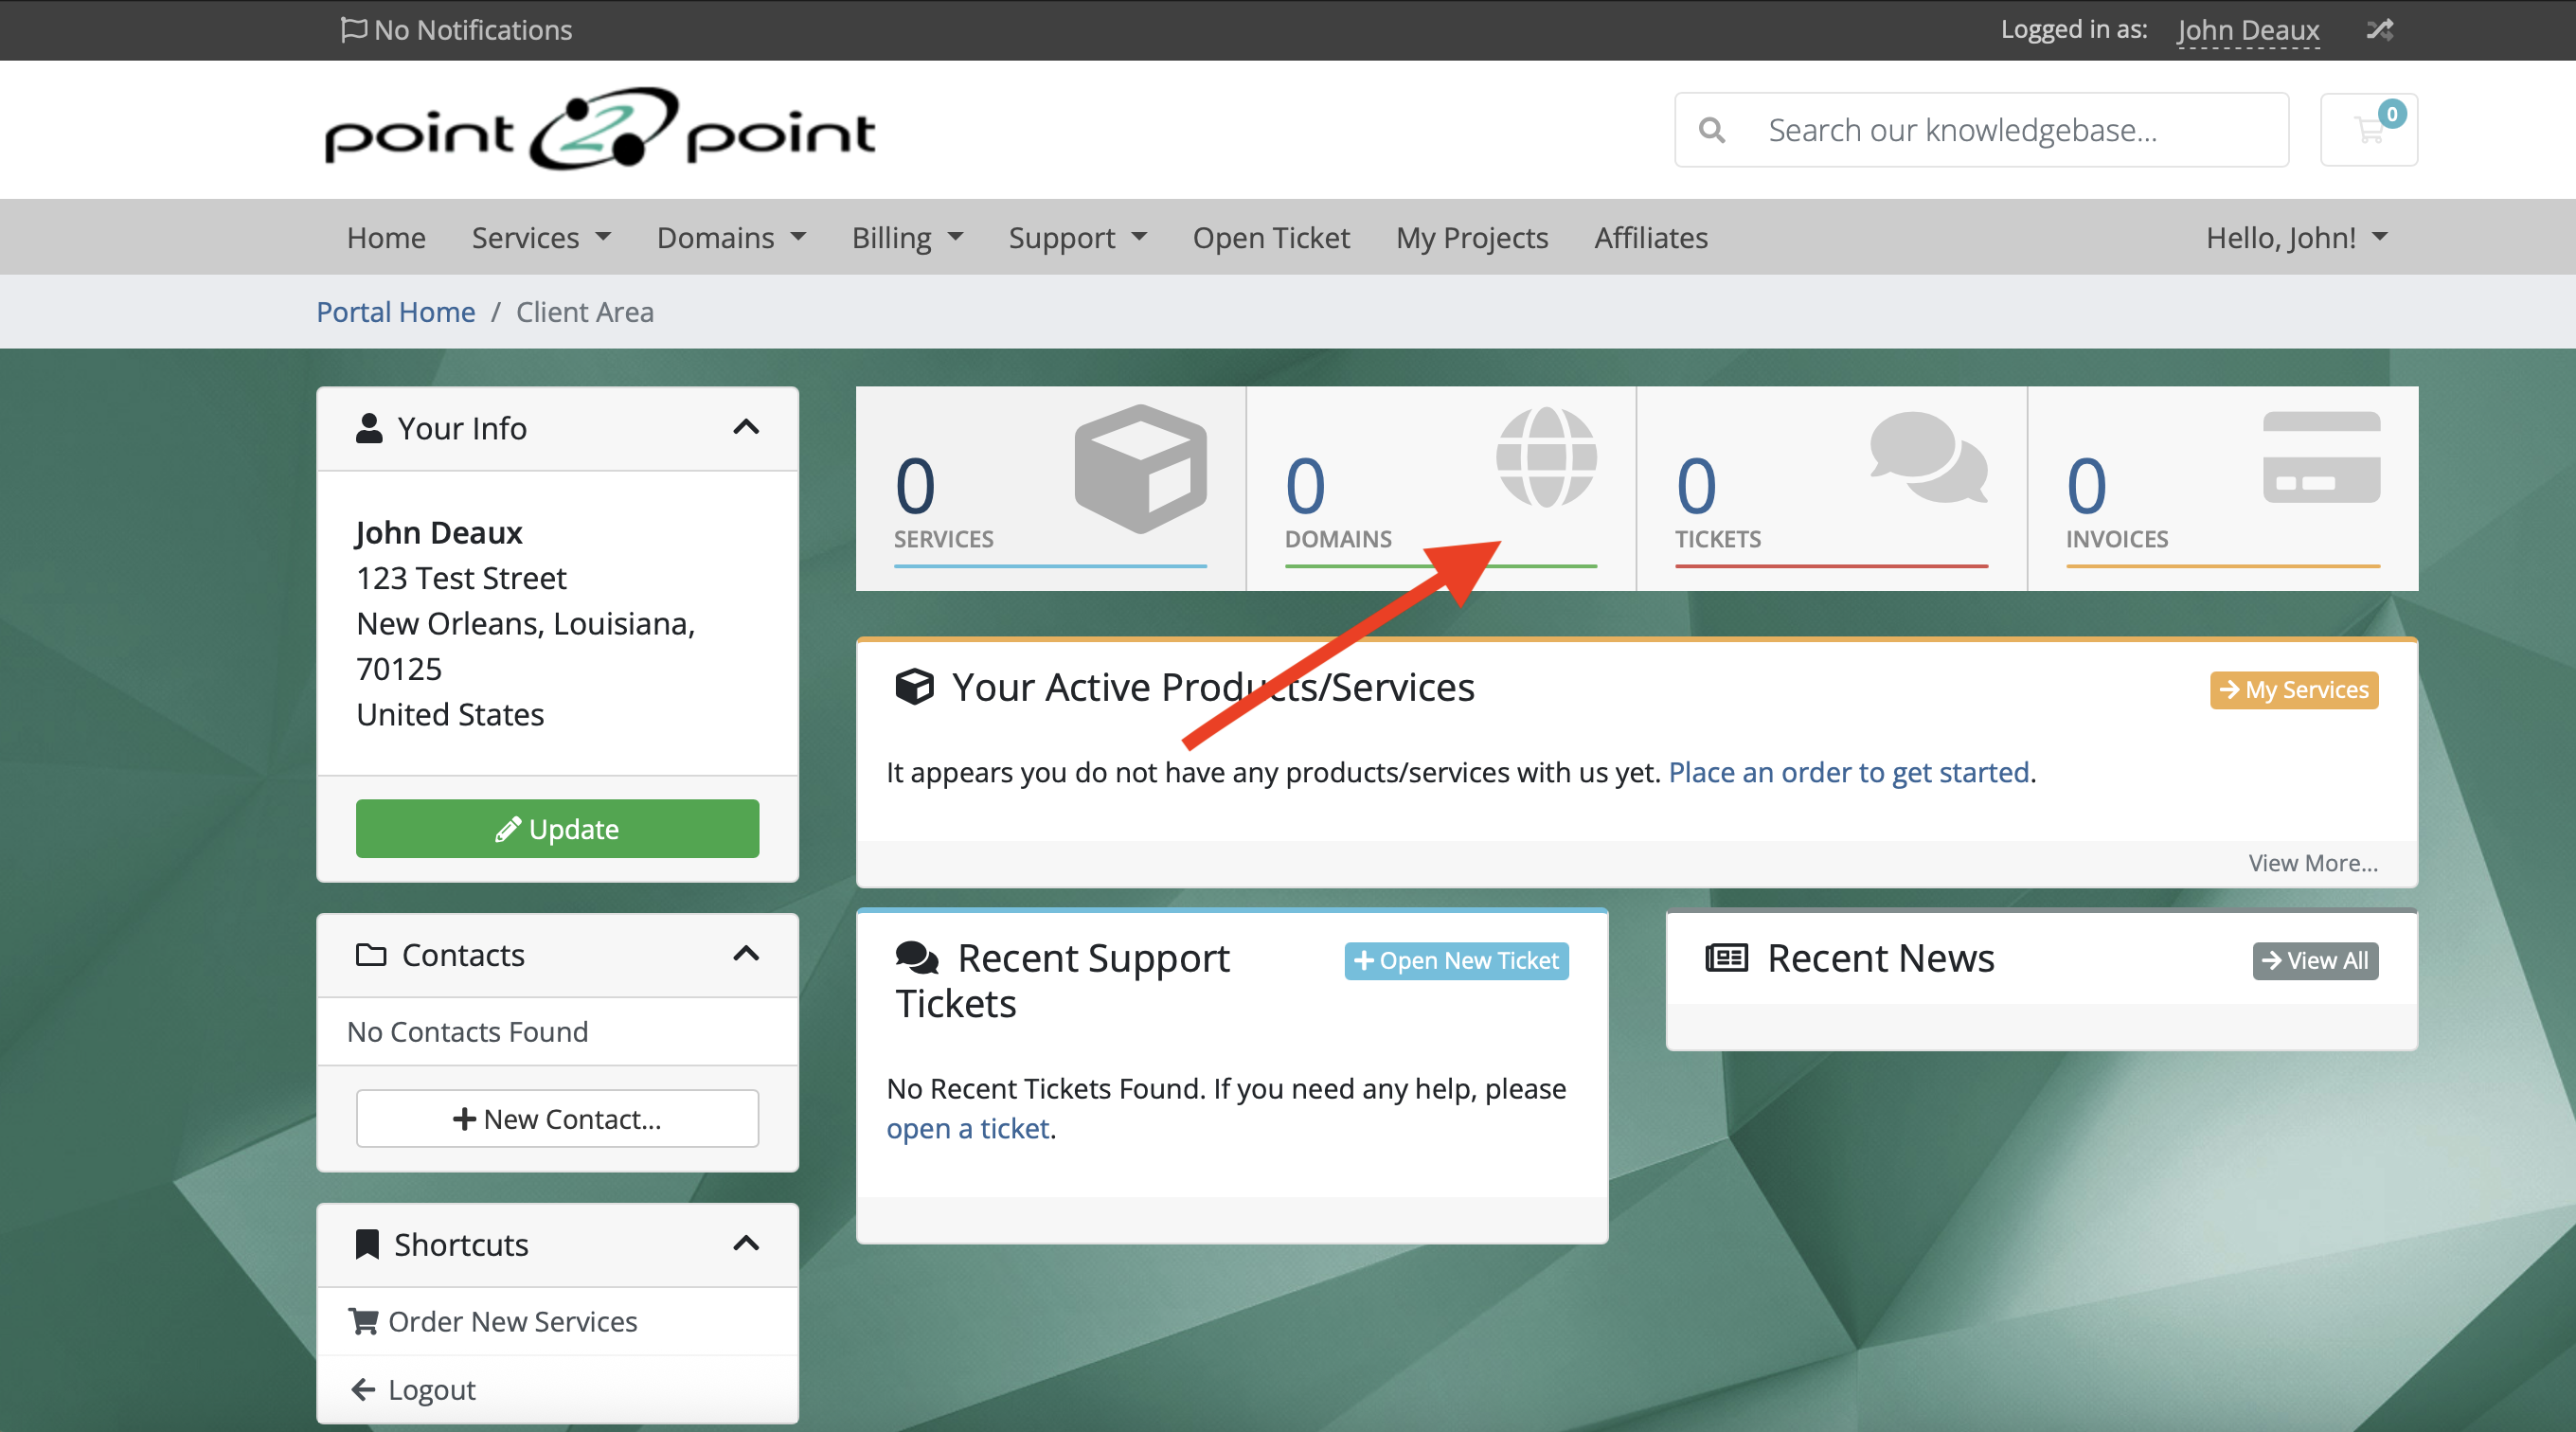Go to My Projects menu item
2576x1432 pixels.
coord(1471,238)
